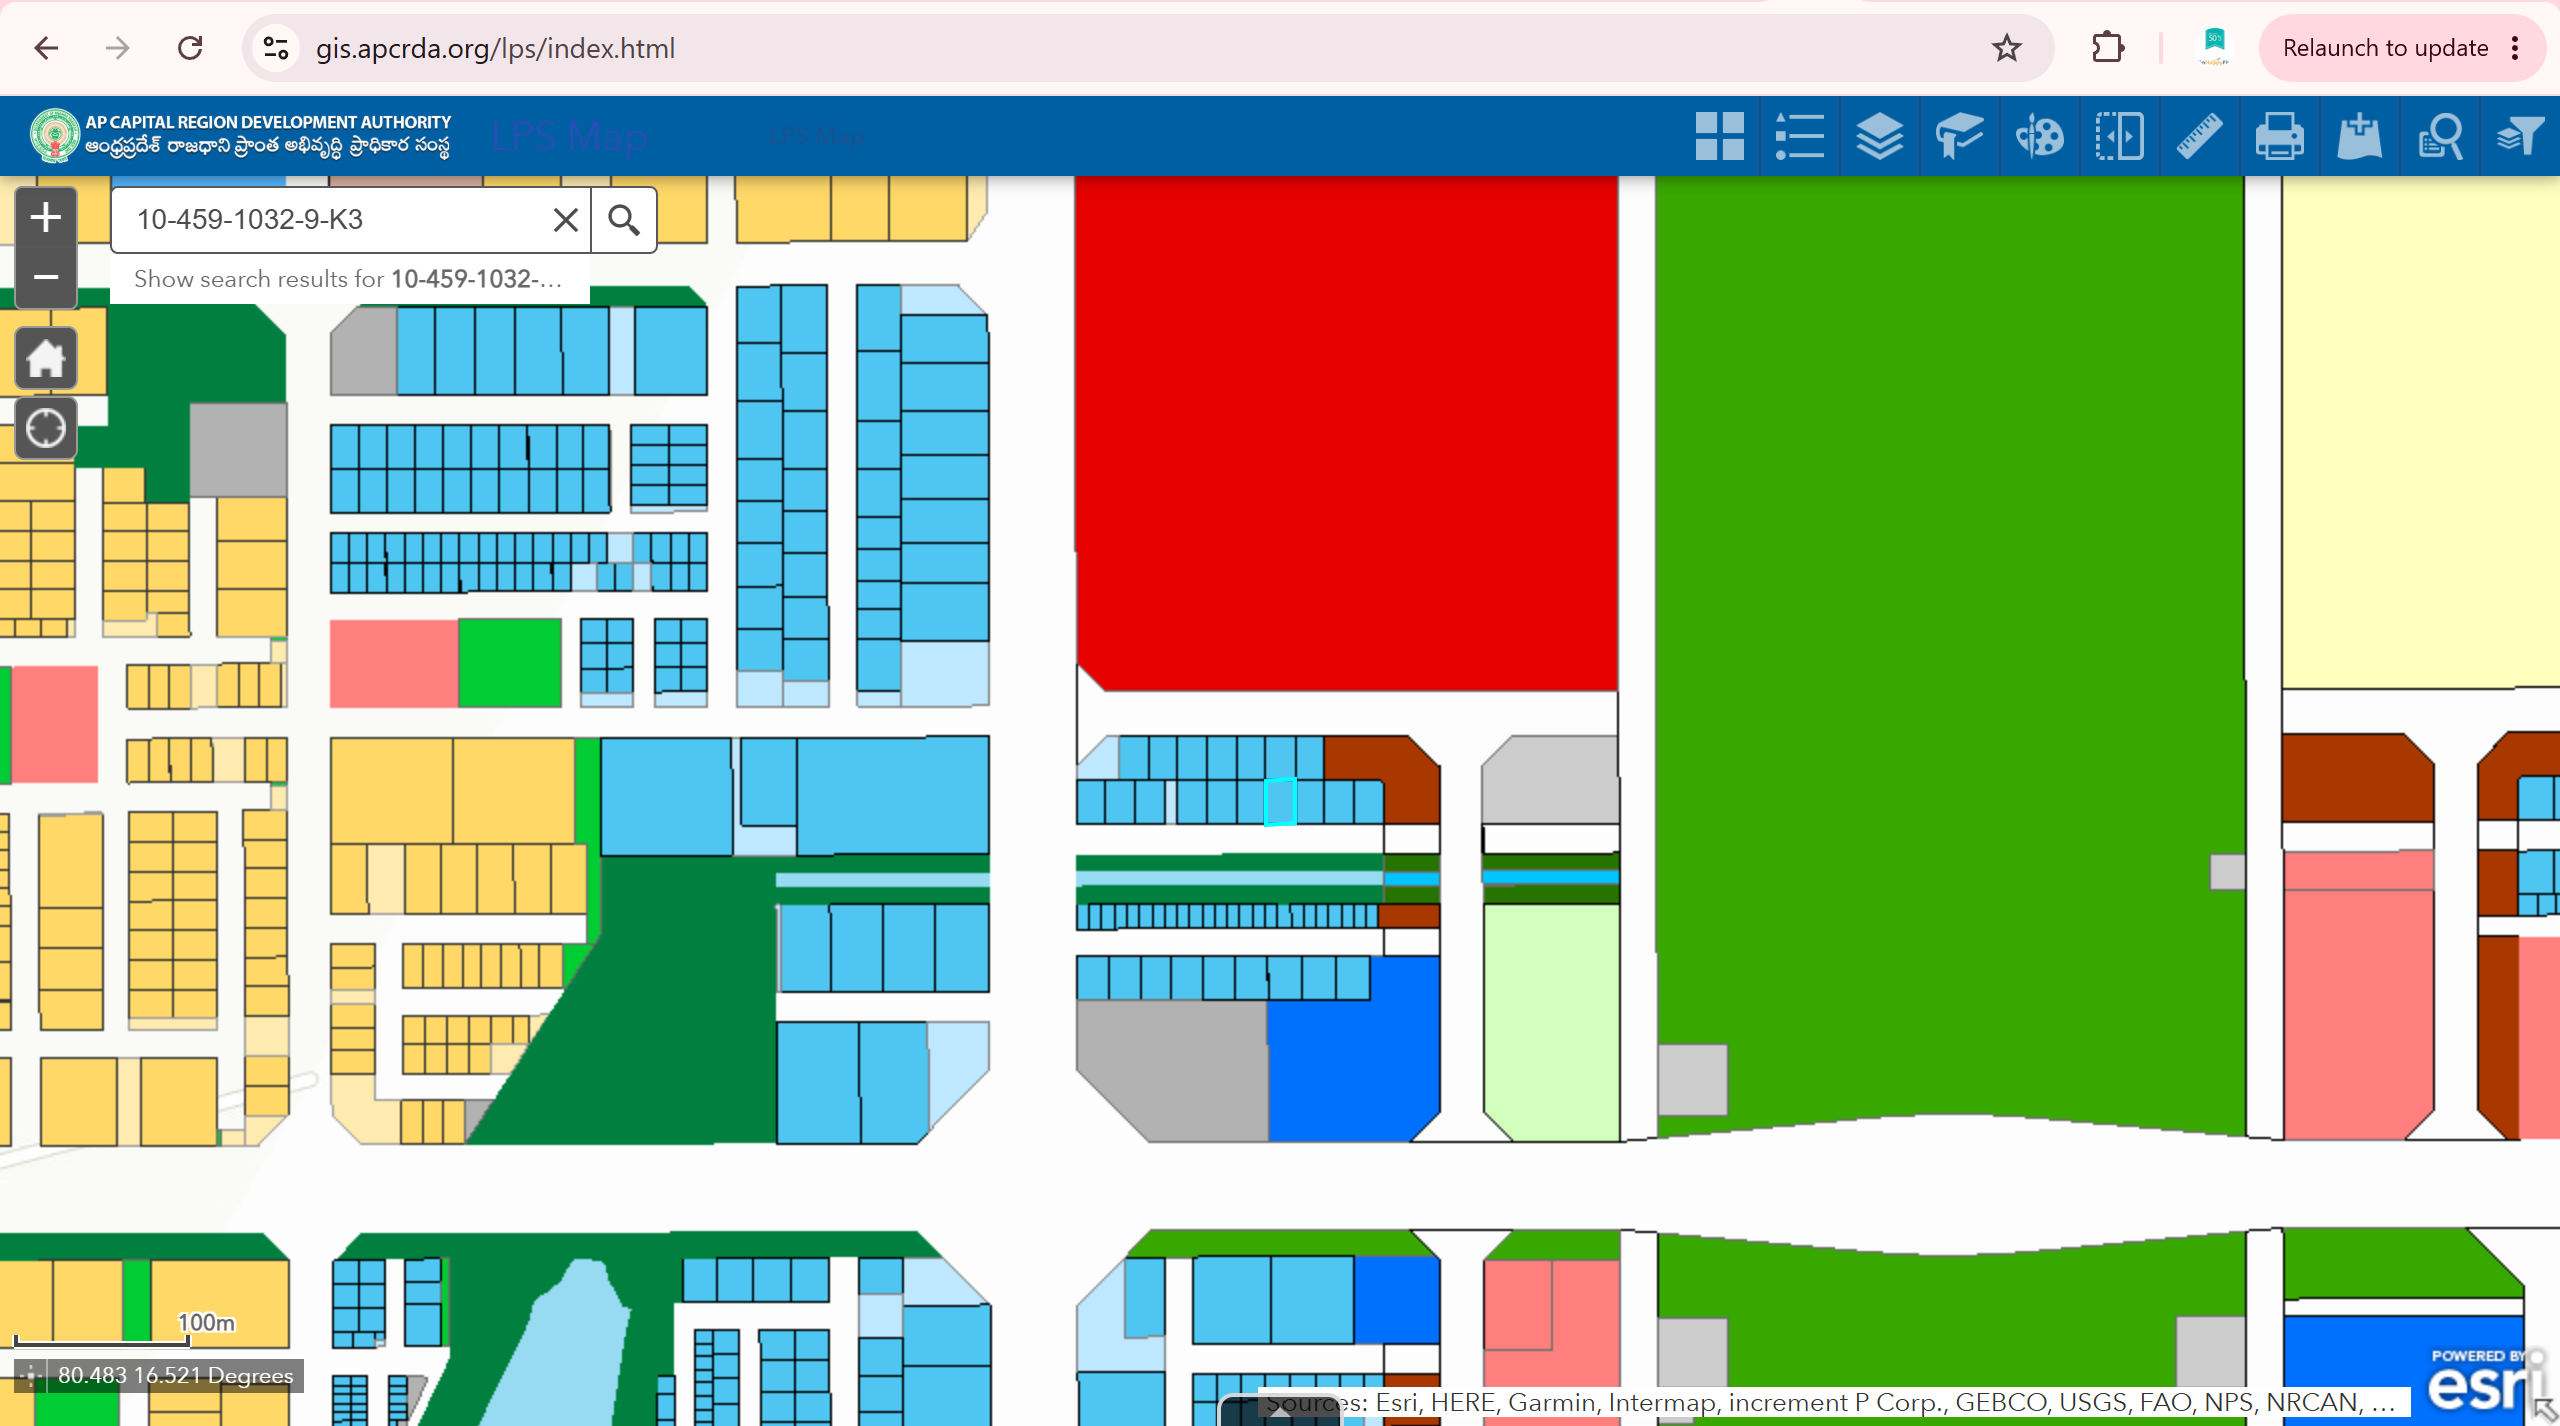Open the Chrome three-dot menu
2560x1426 pixels.
click(2515, 48)
